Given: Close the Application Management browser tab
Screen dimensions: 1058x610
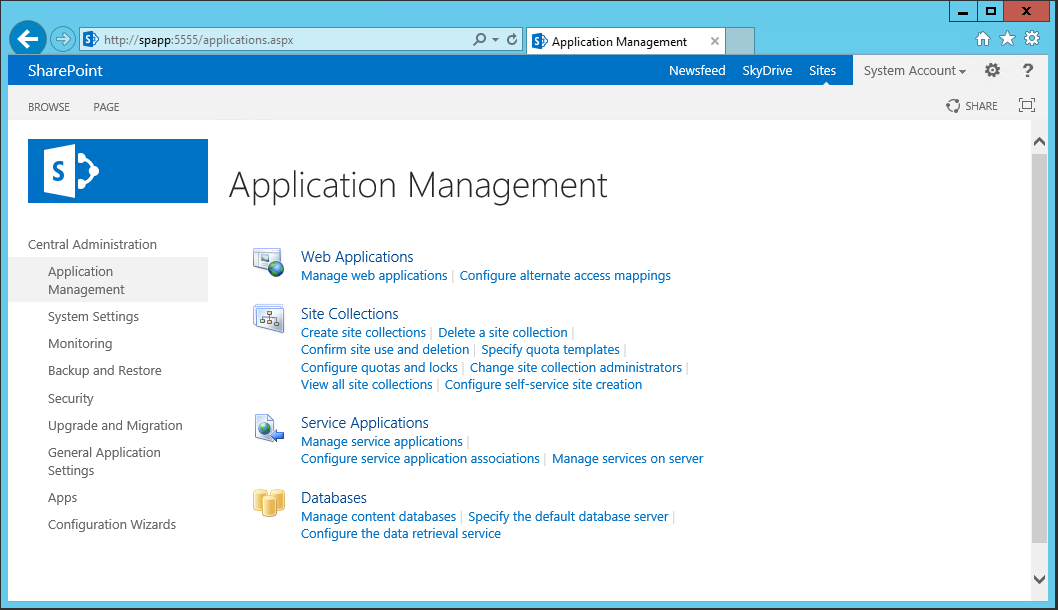Looking at the screenshot, I should (715, 41).
